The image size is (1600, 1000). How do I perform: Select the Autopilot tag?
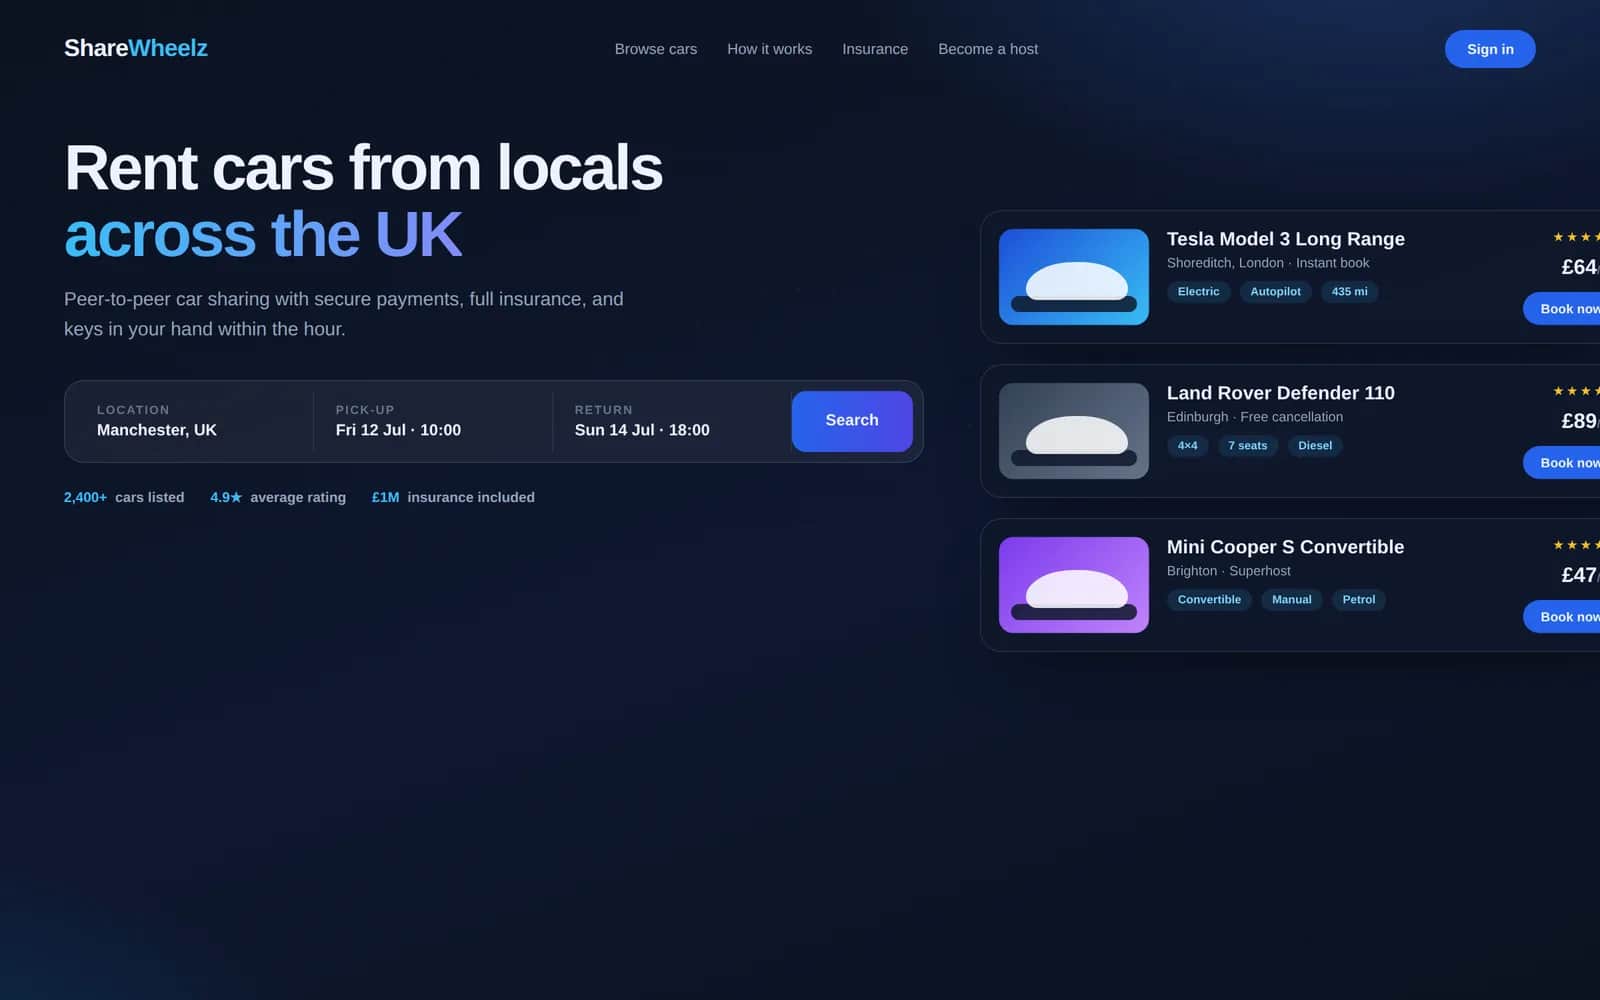coord(1276,292)
